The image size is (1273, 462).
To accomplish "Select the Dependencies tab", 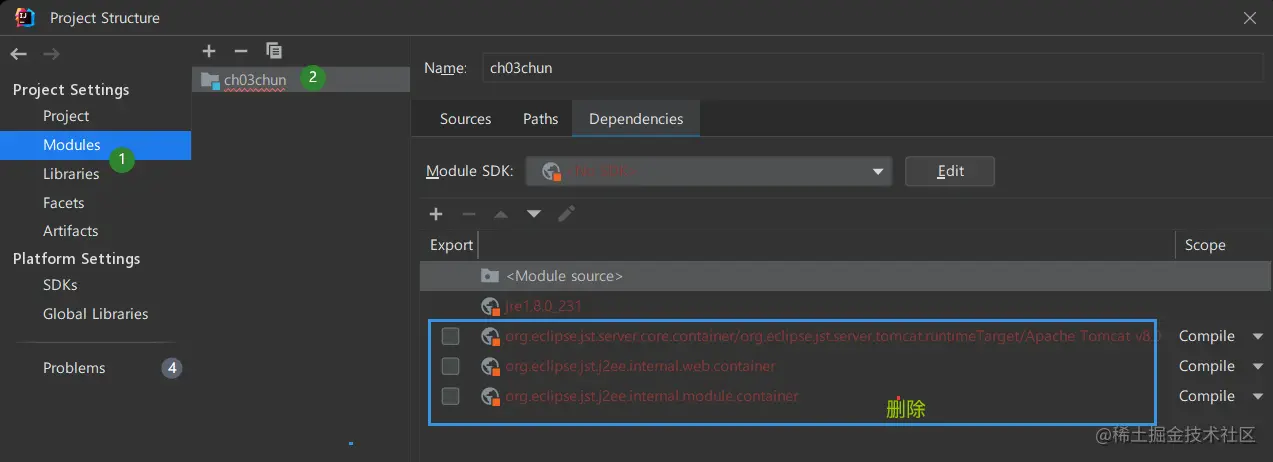I will tap(636, 118).
